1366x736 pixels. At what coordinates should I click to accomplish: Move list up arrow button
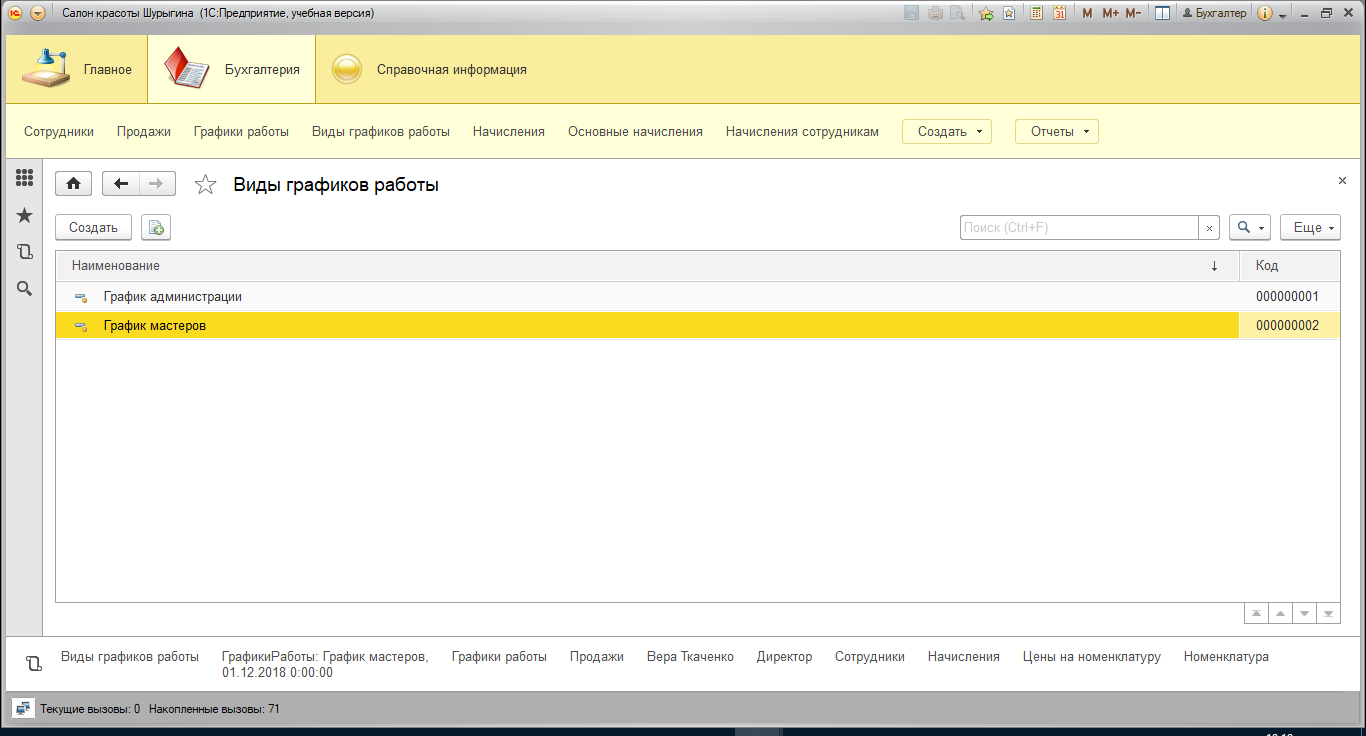click(x=1279, y=613)
